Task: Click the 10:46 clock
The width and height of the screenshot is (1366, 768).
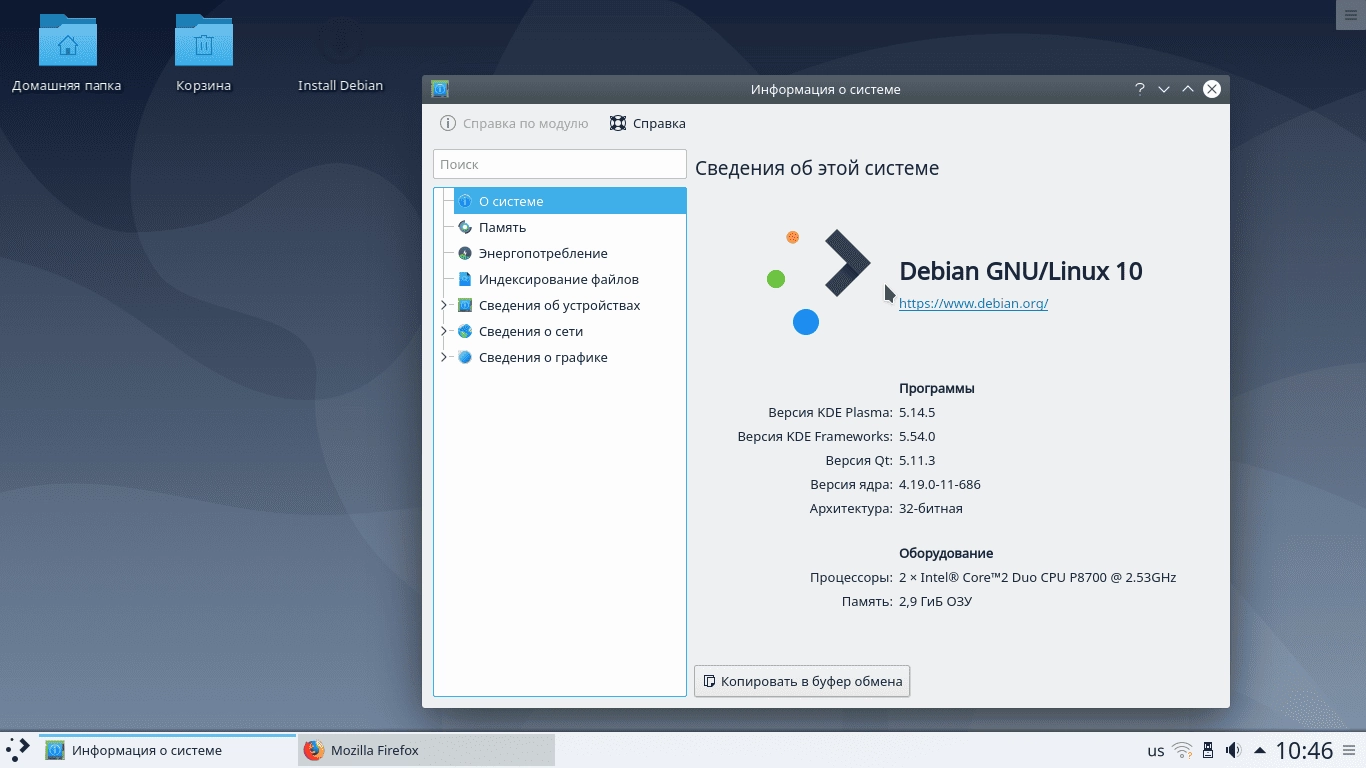Action: click(x=1304, y=750)
